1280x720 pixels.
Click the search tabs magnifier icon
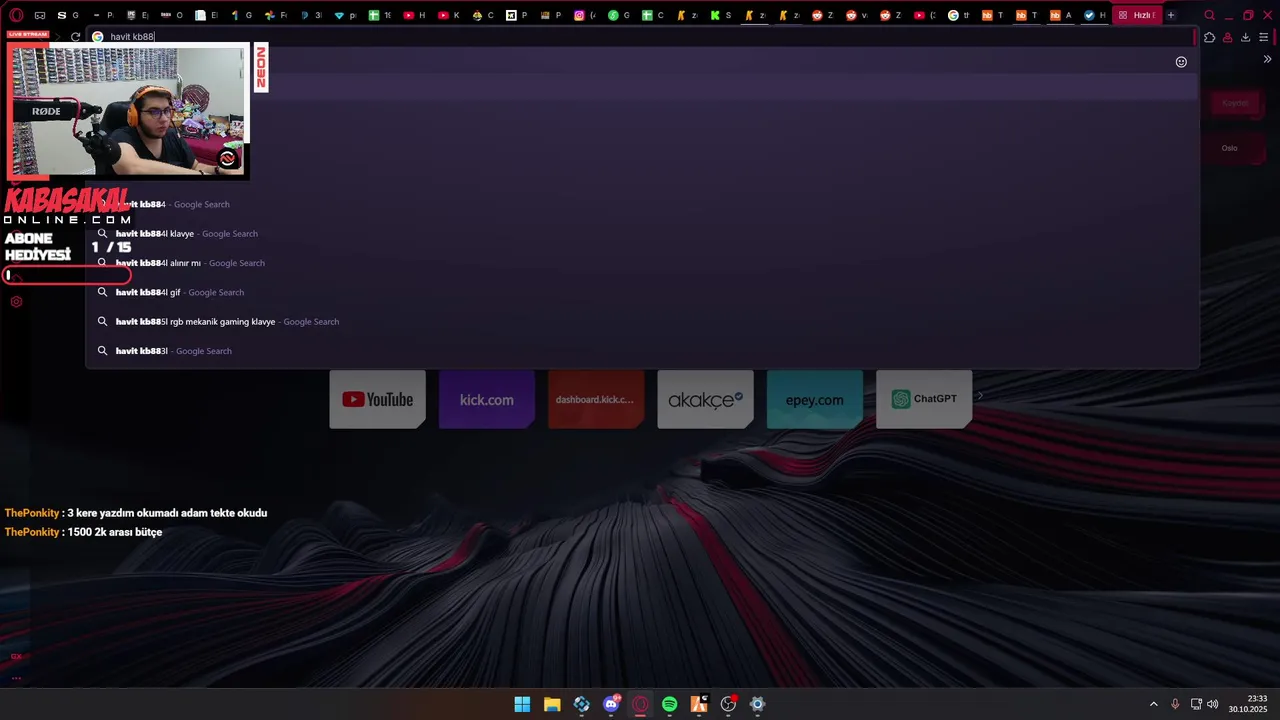point(1209,15)
